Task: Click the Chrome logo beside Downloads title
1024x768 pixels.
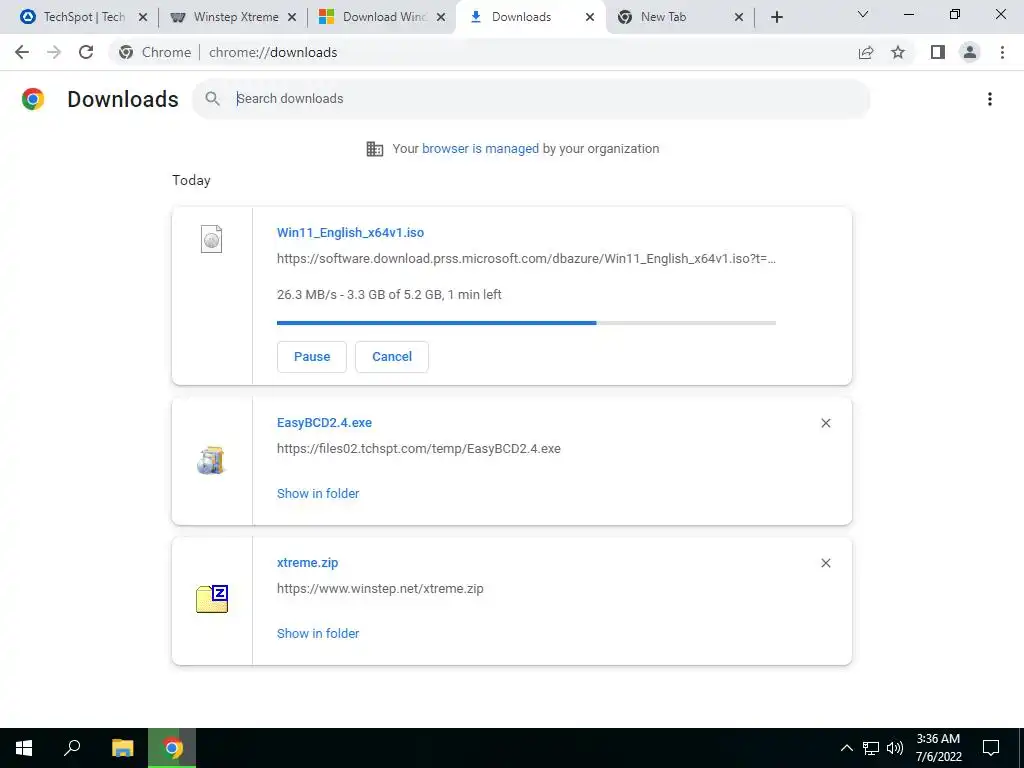Action: point(33,99)
